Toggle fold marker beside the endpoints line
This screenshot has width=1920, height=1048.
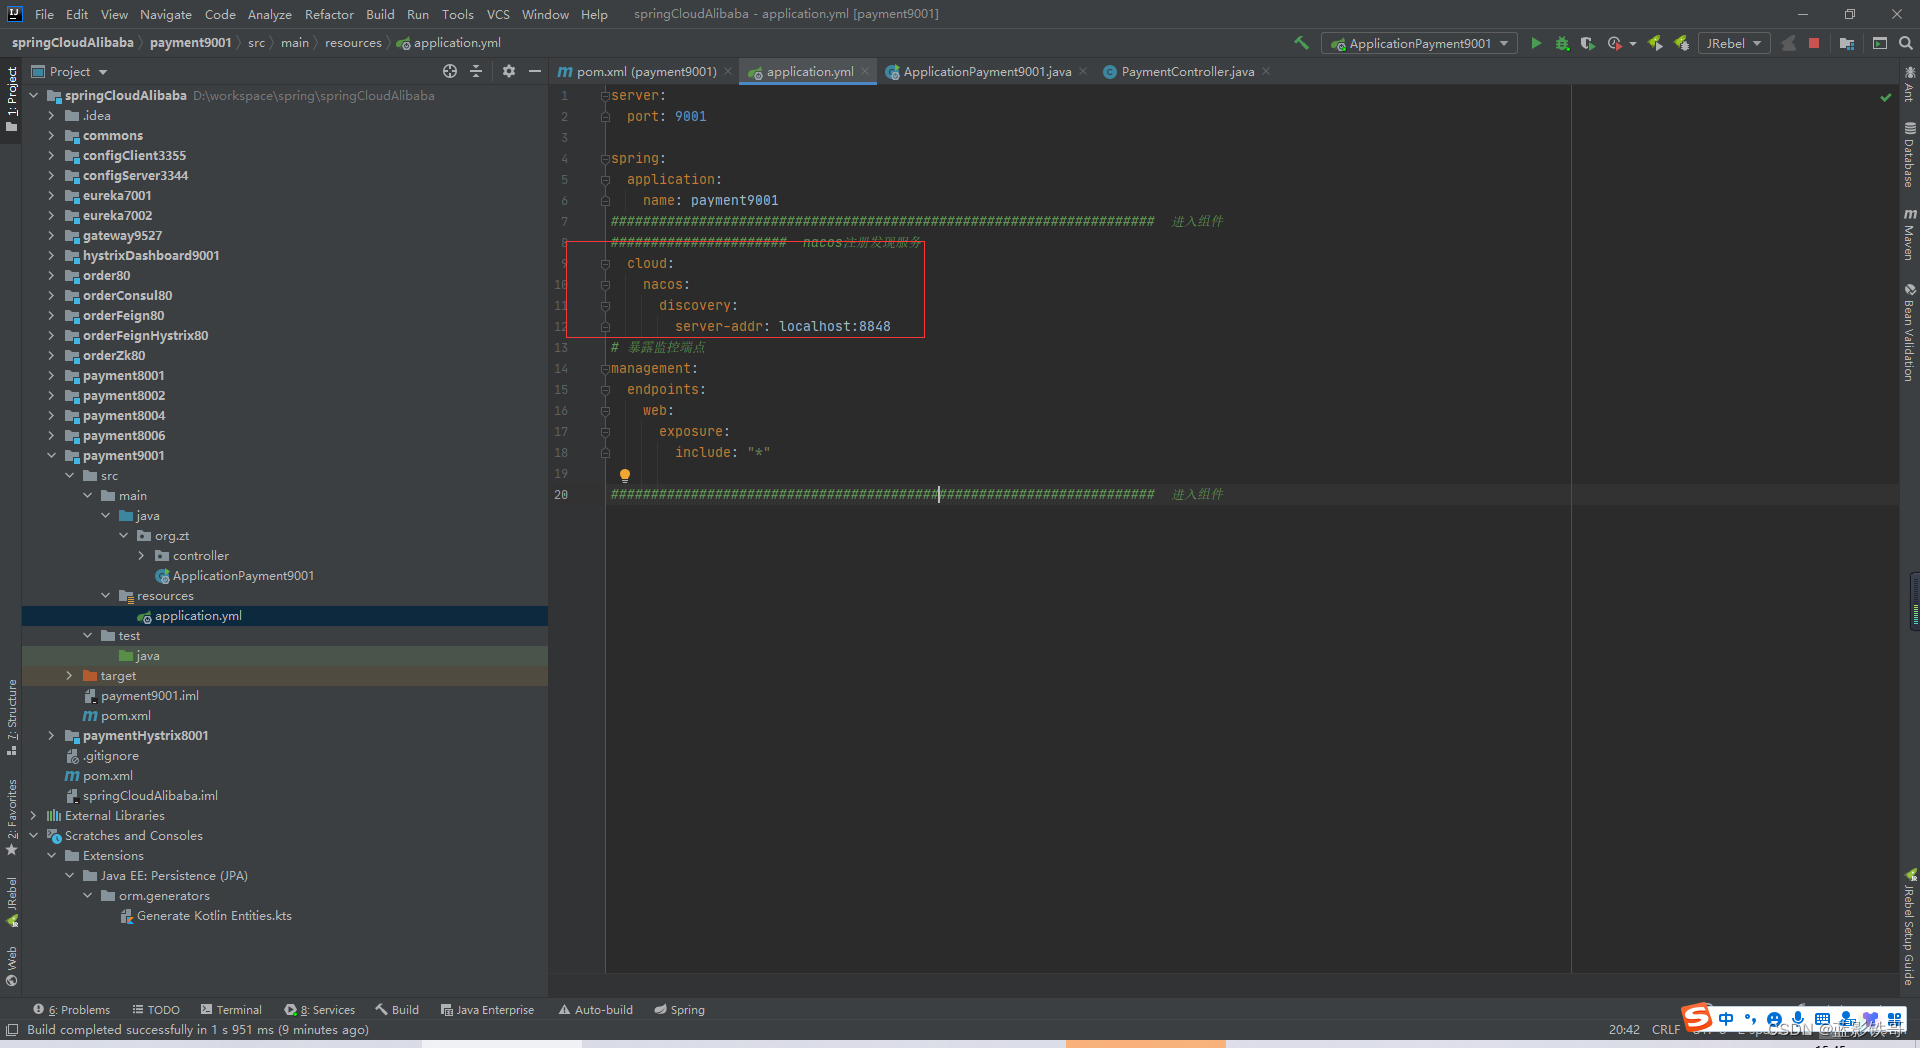(605, 390)
